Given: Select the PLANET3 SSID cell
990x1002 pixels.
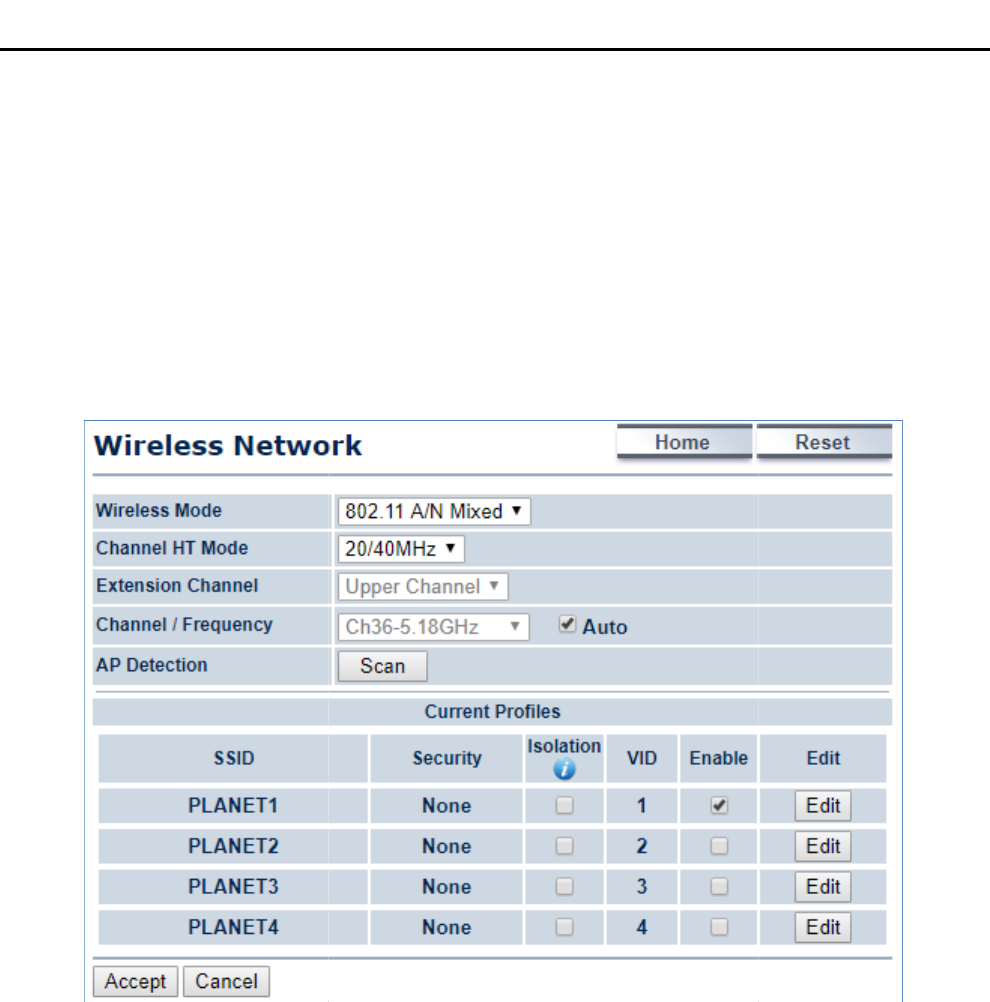Looking at the screenshot, I should (x=233, y=886).
